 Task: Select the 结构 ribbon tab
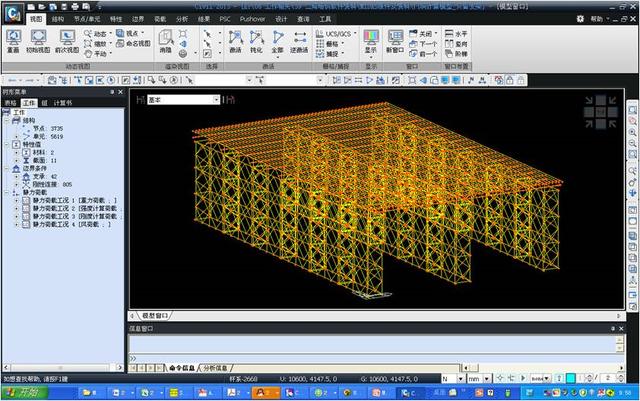tap(58, 19)
